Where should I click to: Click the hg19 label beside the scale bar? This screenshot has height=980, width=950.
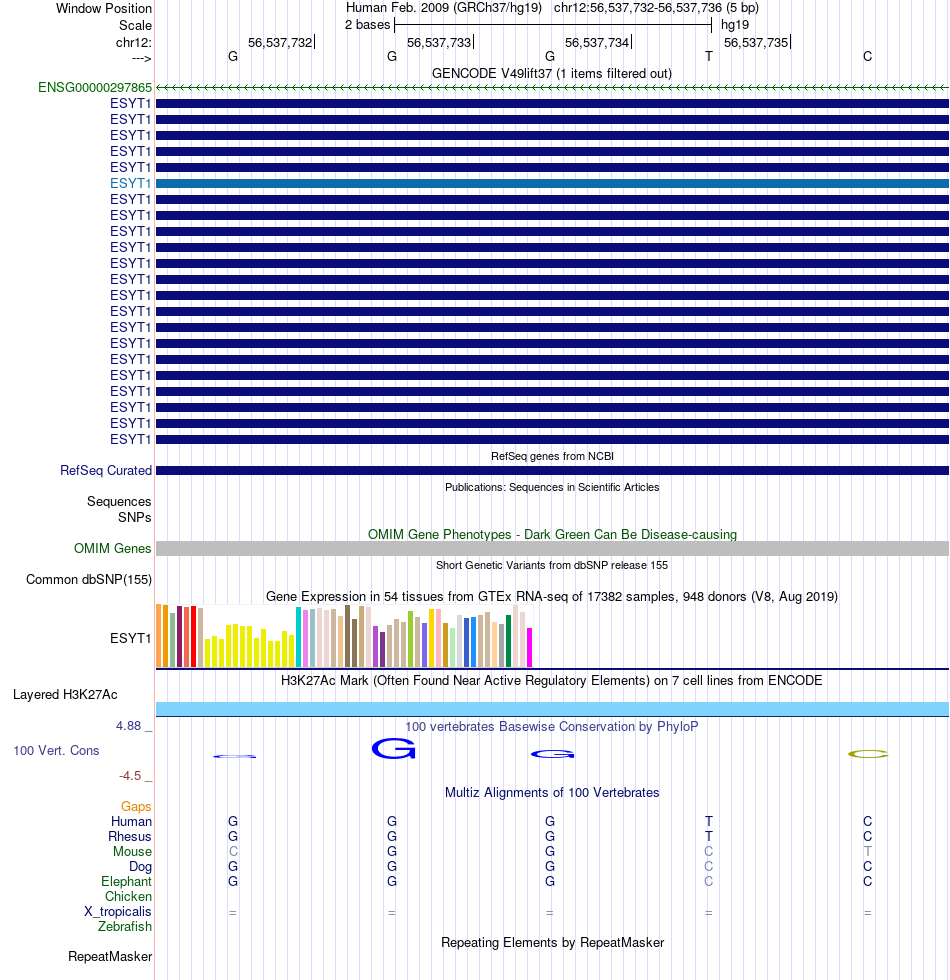click(x=735, y=25)
